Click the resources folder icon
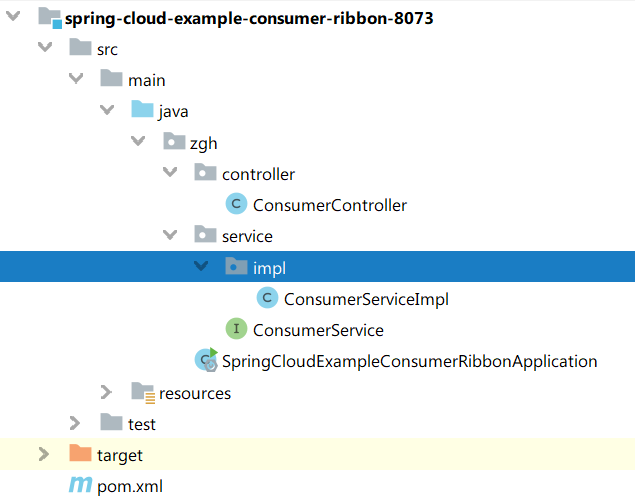This screenshot has width=635, height=502. click(x=143, y=393)
